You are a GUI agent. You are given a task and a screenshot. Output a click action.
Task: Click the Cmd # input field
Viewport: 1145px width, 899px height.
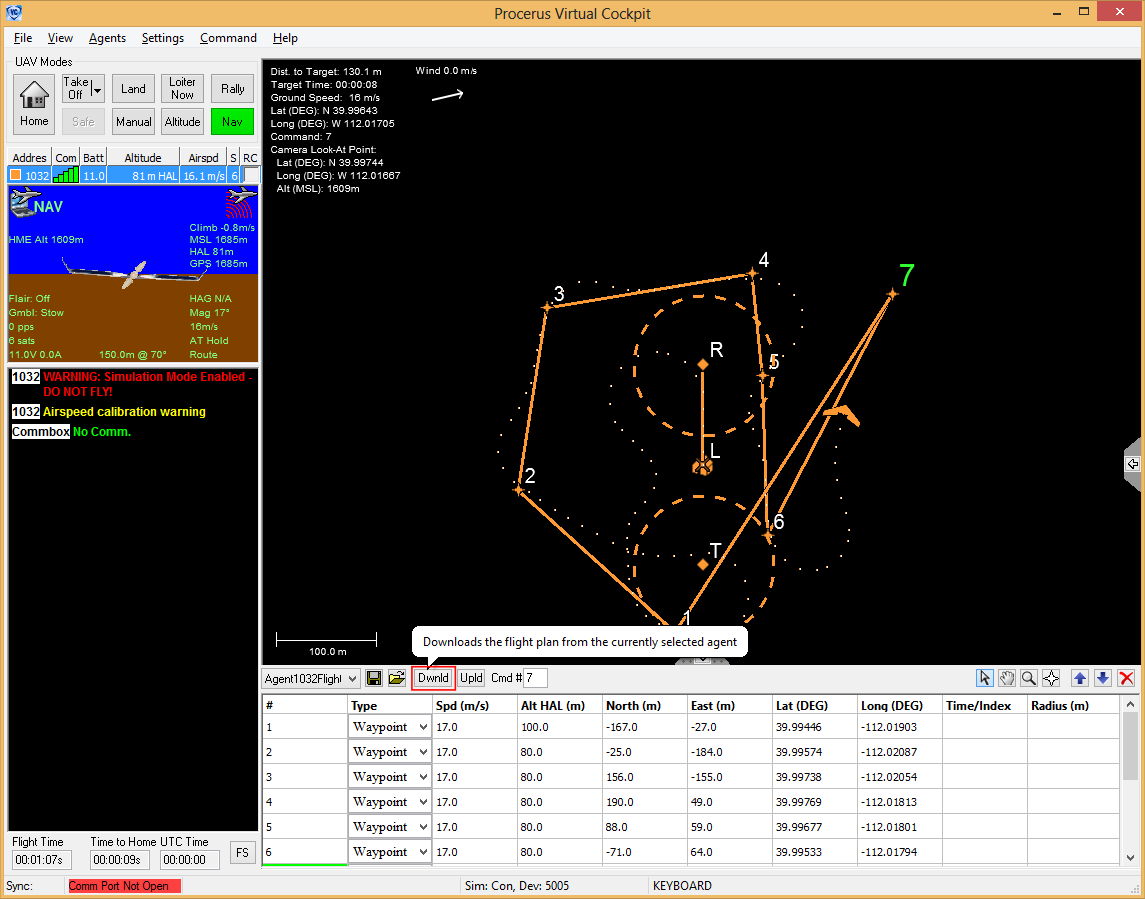pyautogui.click(x=535, y=678)
